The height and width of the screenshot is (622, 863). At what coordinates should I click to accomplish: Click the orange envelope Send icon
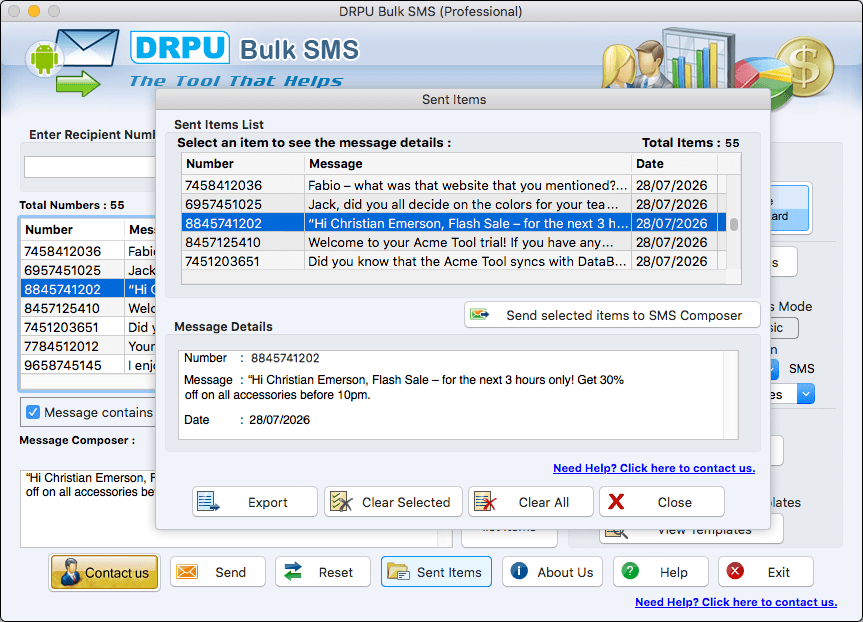[x=187, y=572]
